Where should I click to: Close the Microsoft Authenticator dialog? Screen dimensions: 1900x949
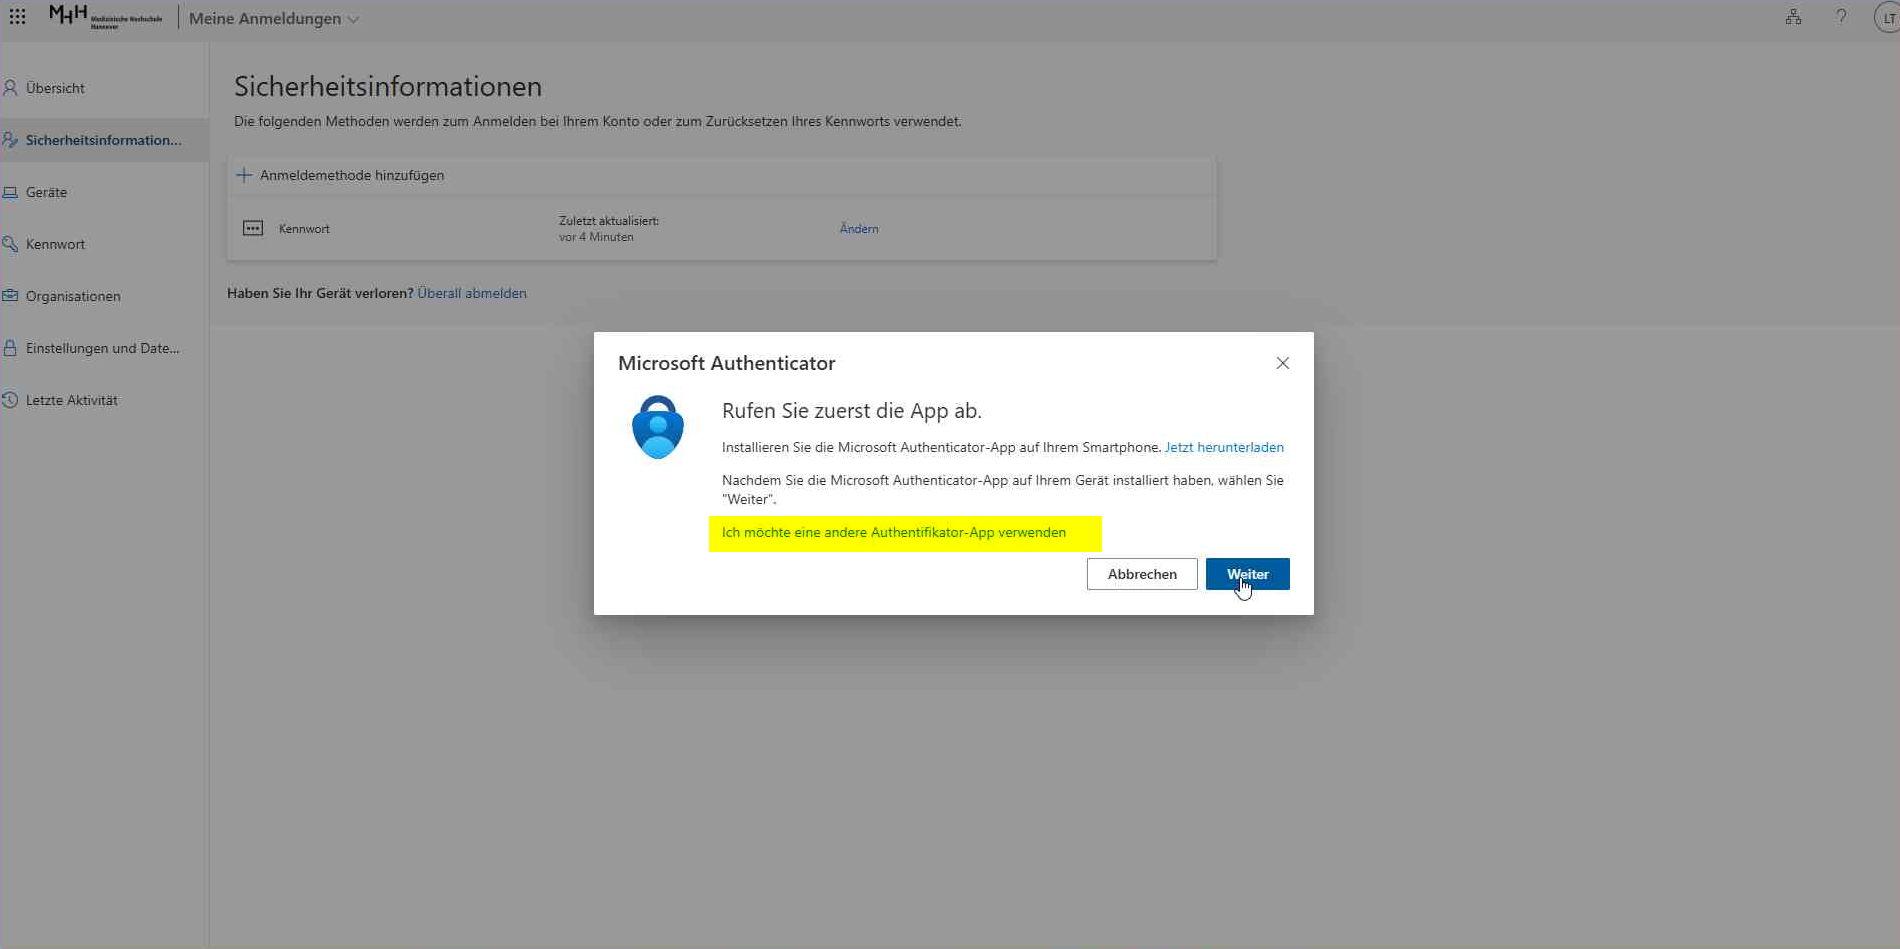(x=1283, y=363)
